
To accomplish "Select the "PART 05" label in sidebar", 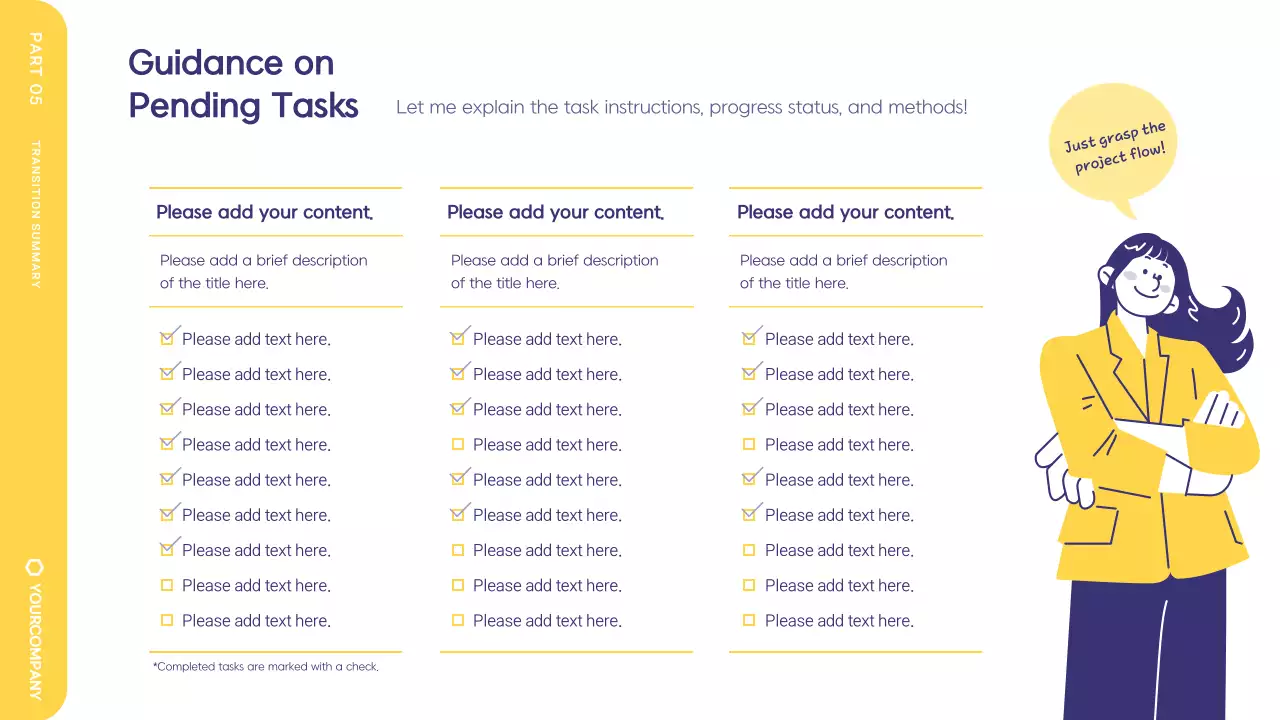I will (36, 69).
